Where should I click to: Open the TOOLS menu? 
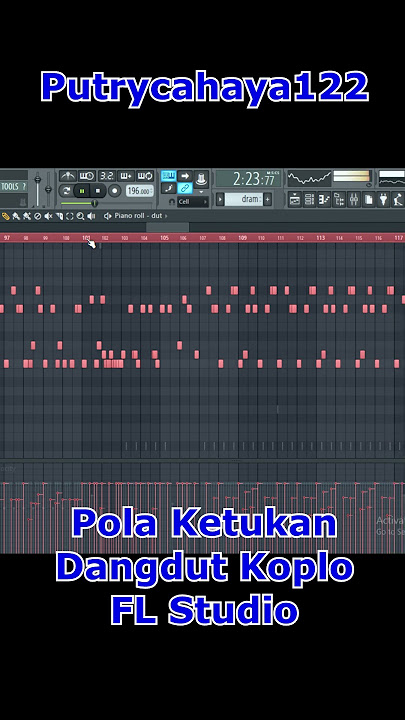(x=9, y=186)
